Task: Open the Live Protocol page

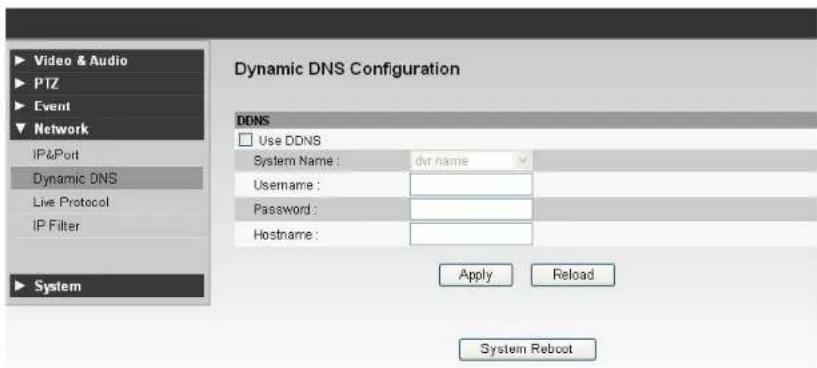Action: tap(107, 202)
